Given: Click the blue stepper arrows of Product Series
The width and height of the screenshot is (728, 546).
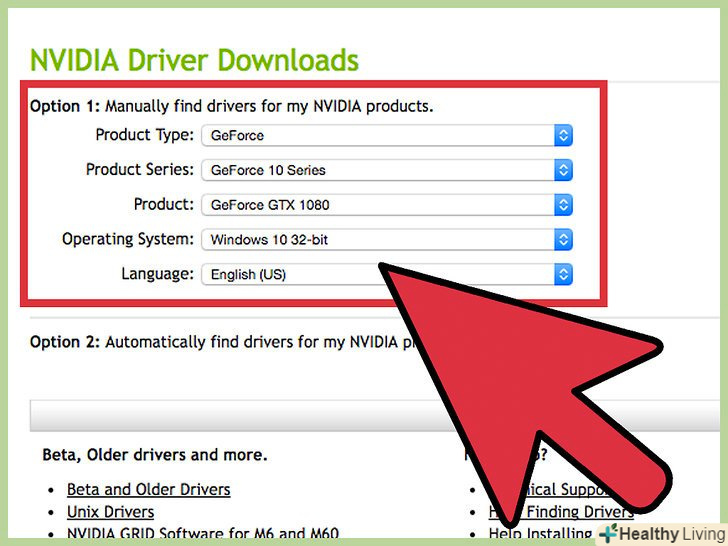Looking at the screenshot, I should click(563, 170).
